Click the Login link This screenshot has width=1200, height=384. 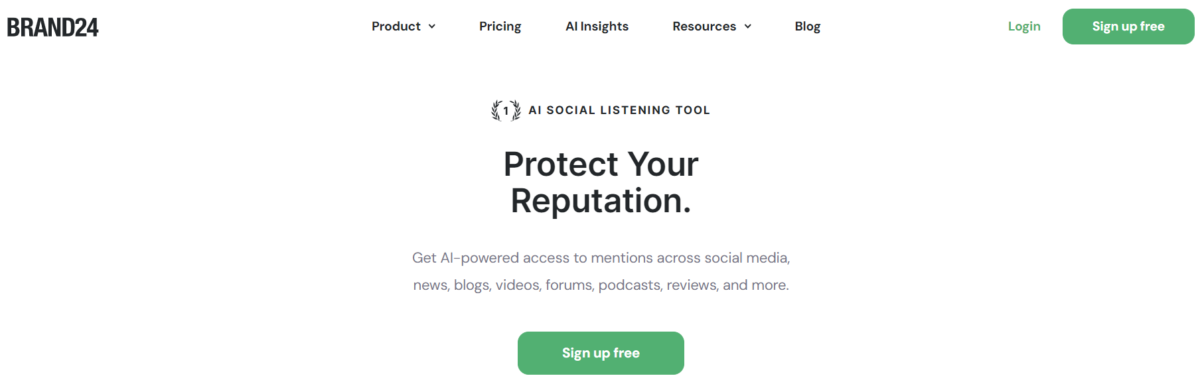[x=1024, y=27]
